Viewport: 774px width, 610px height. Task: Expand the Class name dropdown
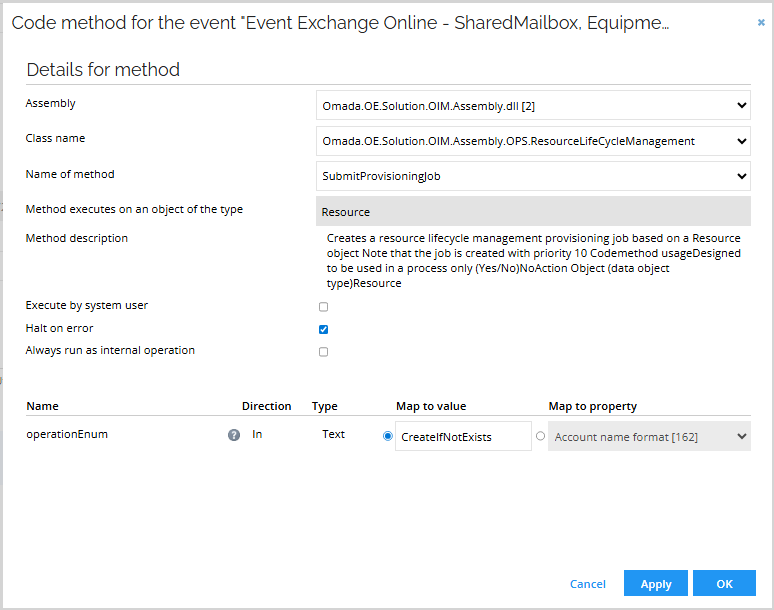[533, 141]
